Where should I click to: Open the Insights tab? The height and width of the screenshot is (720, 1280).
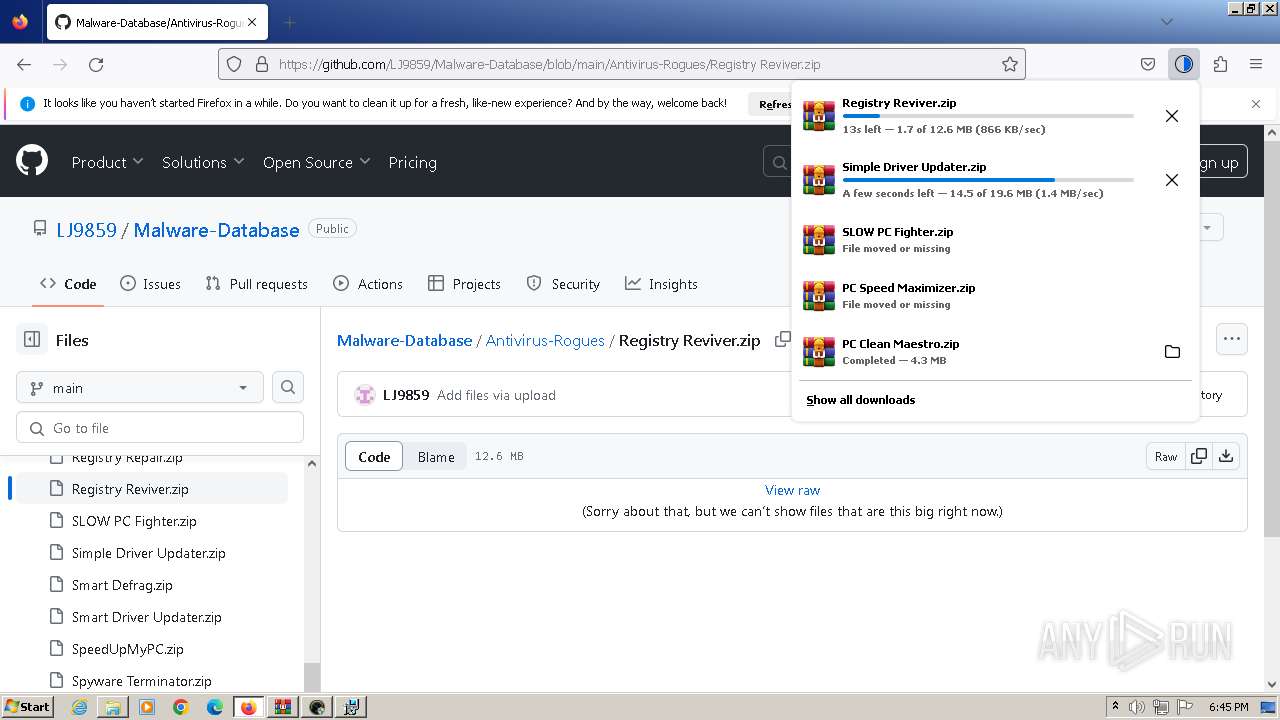click(661, 284)
